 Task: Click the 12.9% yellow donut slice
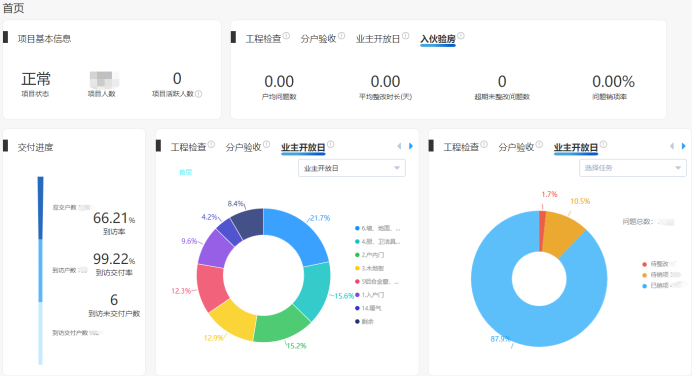click(x=235, y=319)
